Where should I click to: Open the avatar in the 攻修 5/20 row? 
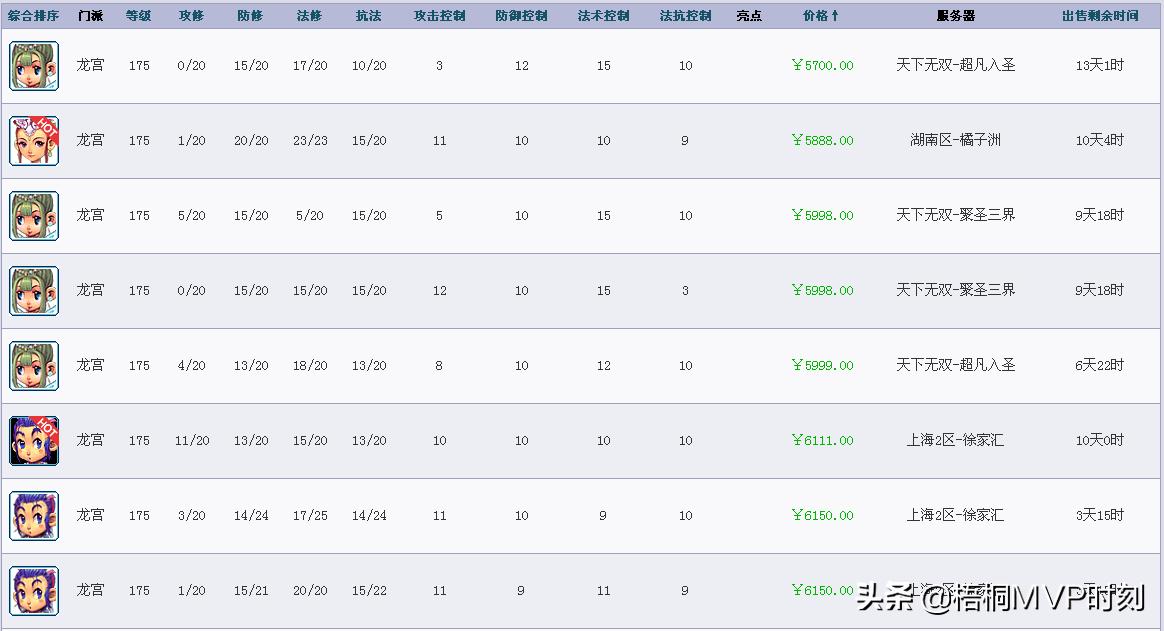tap(34, 216)
